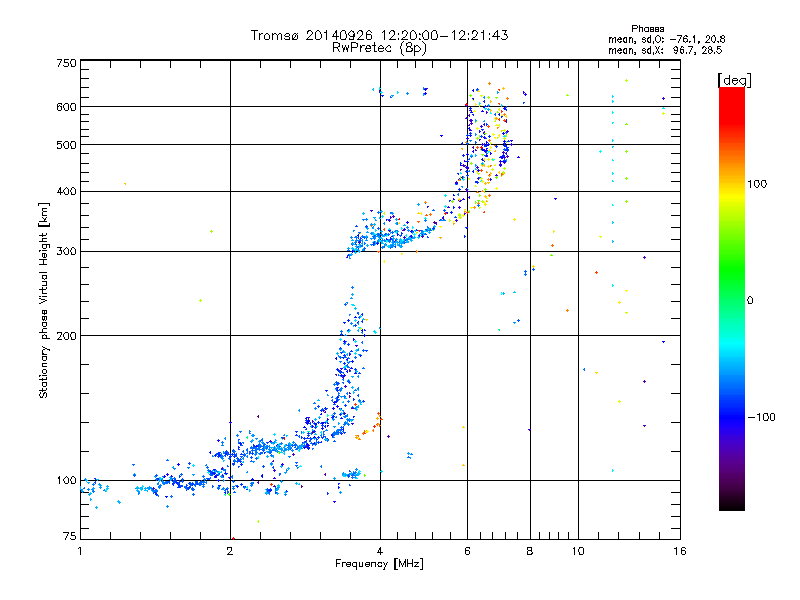The height and width of the screenshot is (600, 800).
Task: Click the y-axis '300' tick label
Action: coord(66,252)
